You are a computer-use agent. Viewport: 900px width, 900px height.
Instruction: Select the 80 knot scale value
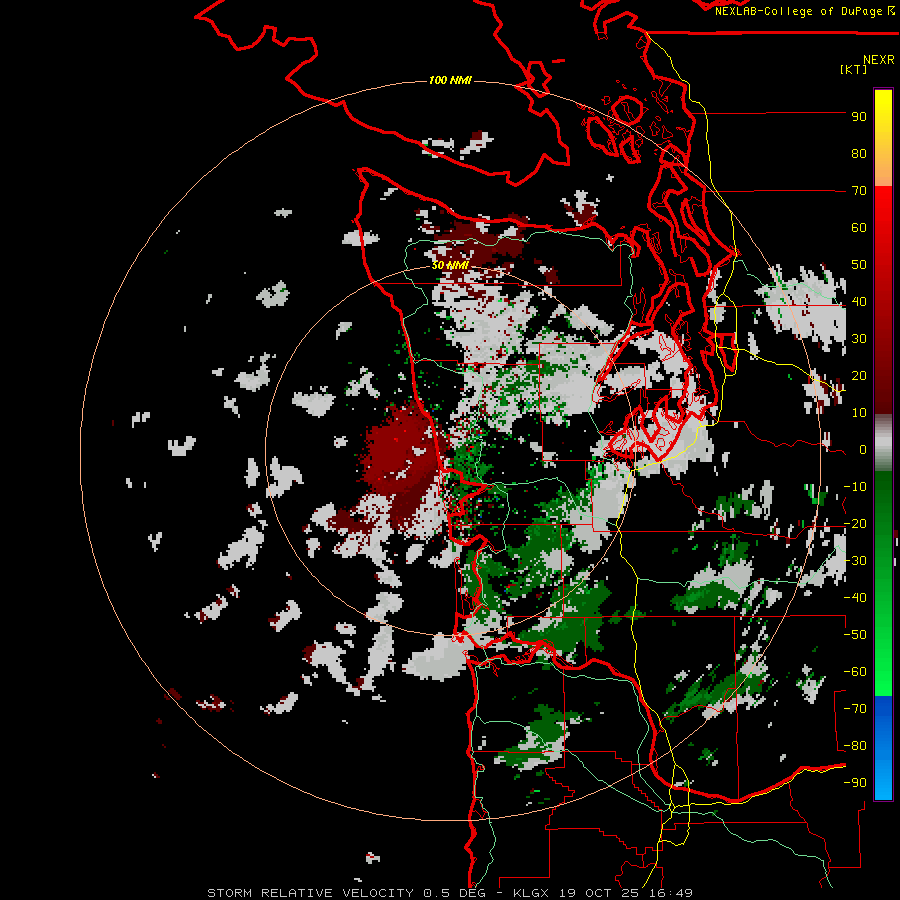click(x=859, y=154)
